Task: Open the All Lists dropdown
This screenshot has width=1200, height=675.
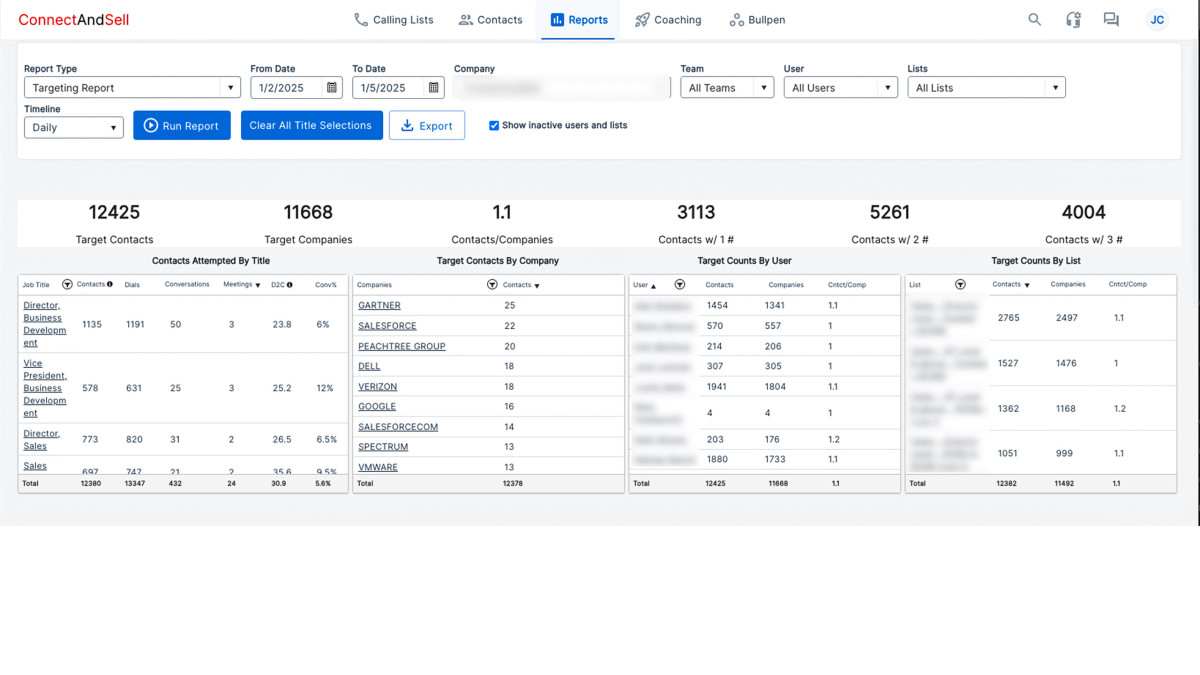Action: [x=986, y=88]
